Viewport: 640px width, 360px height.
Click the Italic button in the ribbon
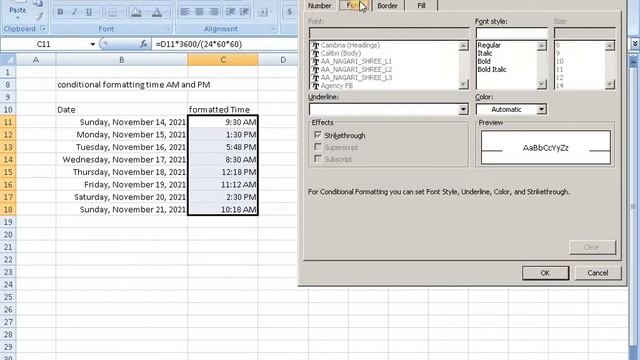tap(74, 12)
